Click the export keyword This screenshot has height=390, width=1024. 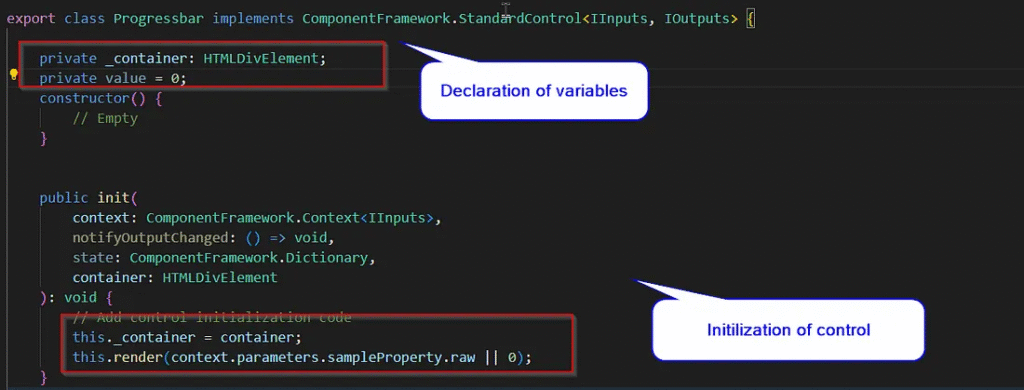click(x=31, y=19)
